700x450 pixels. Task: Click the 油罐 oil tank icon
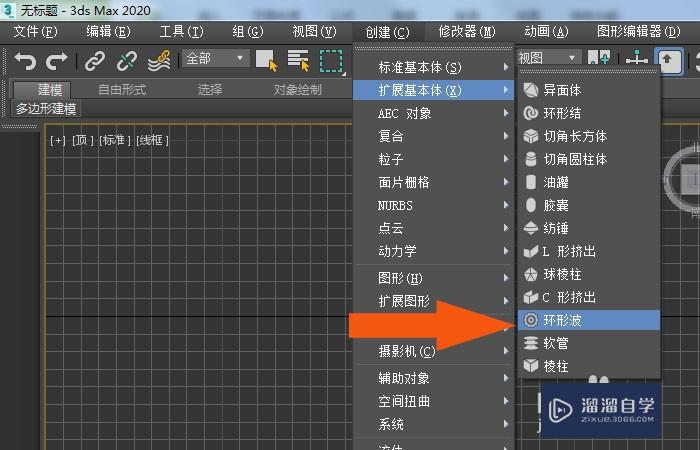pos(531,182)
